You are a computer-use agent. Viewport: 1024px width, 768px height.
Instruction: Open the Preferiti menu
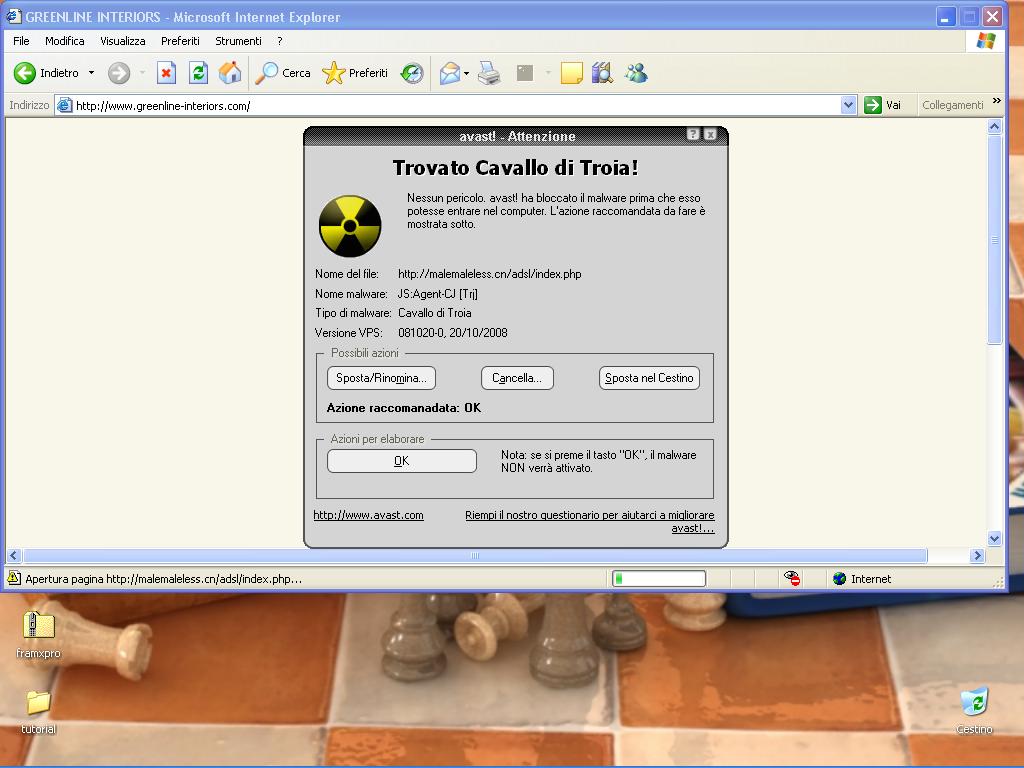(180, 40)
